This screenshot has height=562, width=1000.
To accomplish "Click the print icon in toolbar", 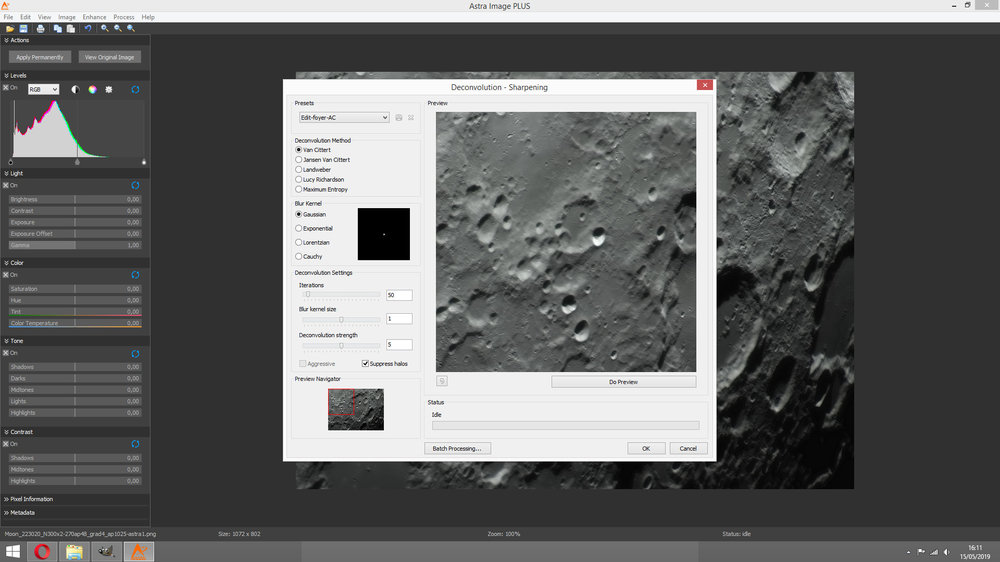I will (x=41, y=28).
